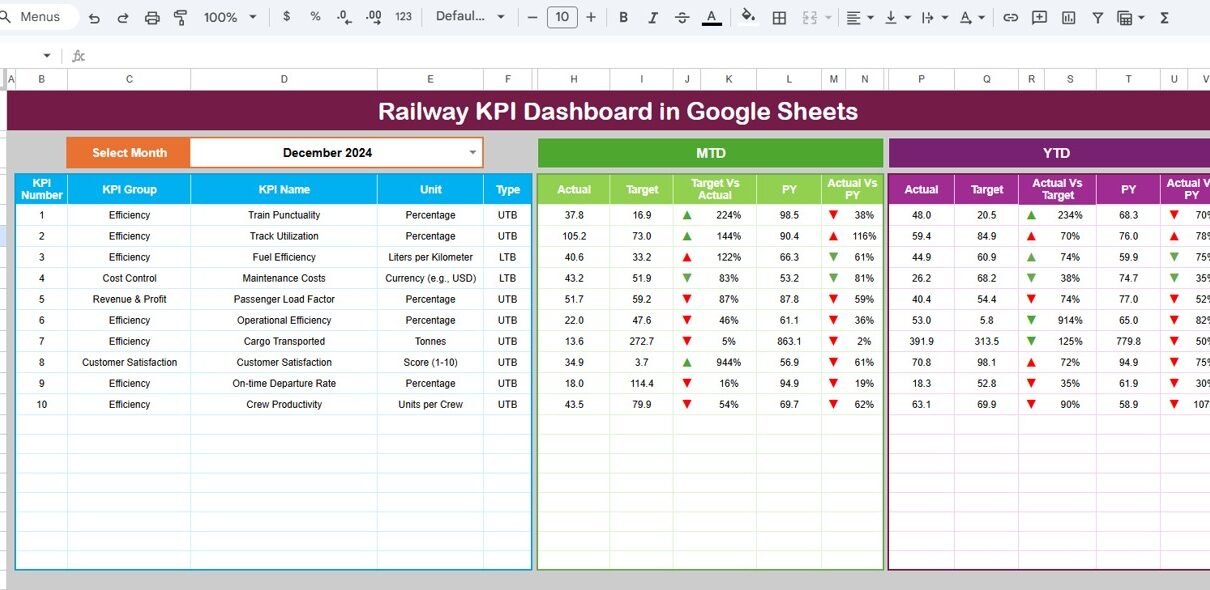Click the Insert link icon
This screenshot has height=590, width=1210.
[1010, 18]
